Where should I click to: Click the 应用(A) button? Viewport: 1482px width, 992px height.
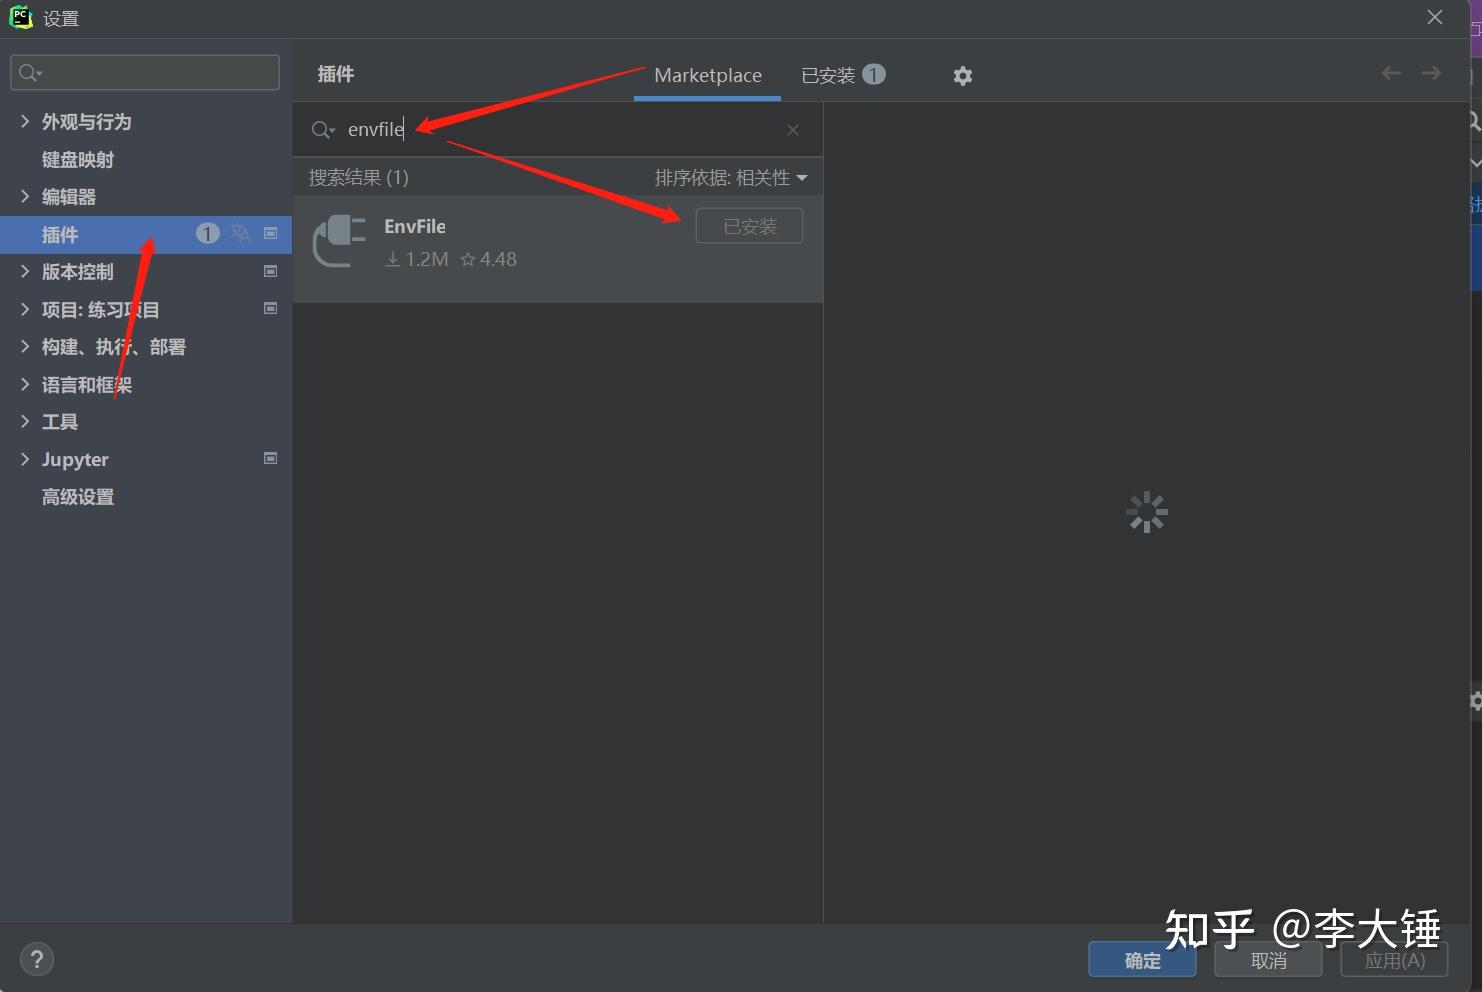(x=1394, y=960)
